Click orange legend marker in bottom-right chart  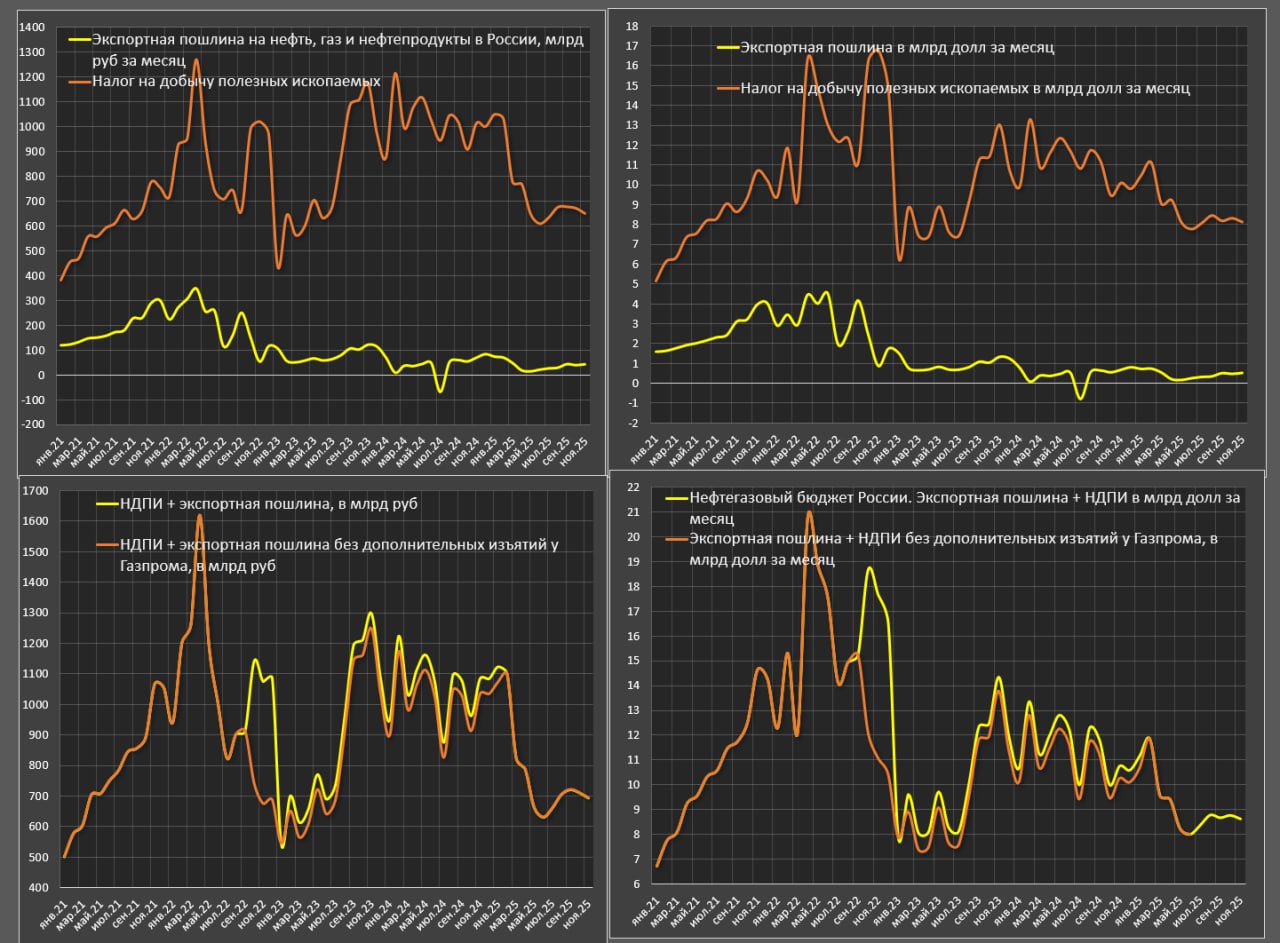click(x=677, y=539)
